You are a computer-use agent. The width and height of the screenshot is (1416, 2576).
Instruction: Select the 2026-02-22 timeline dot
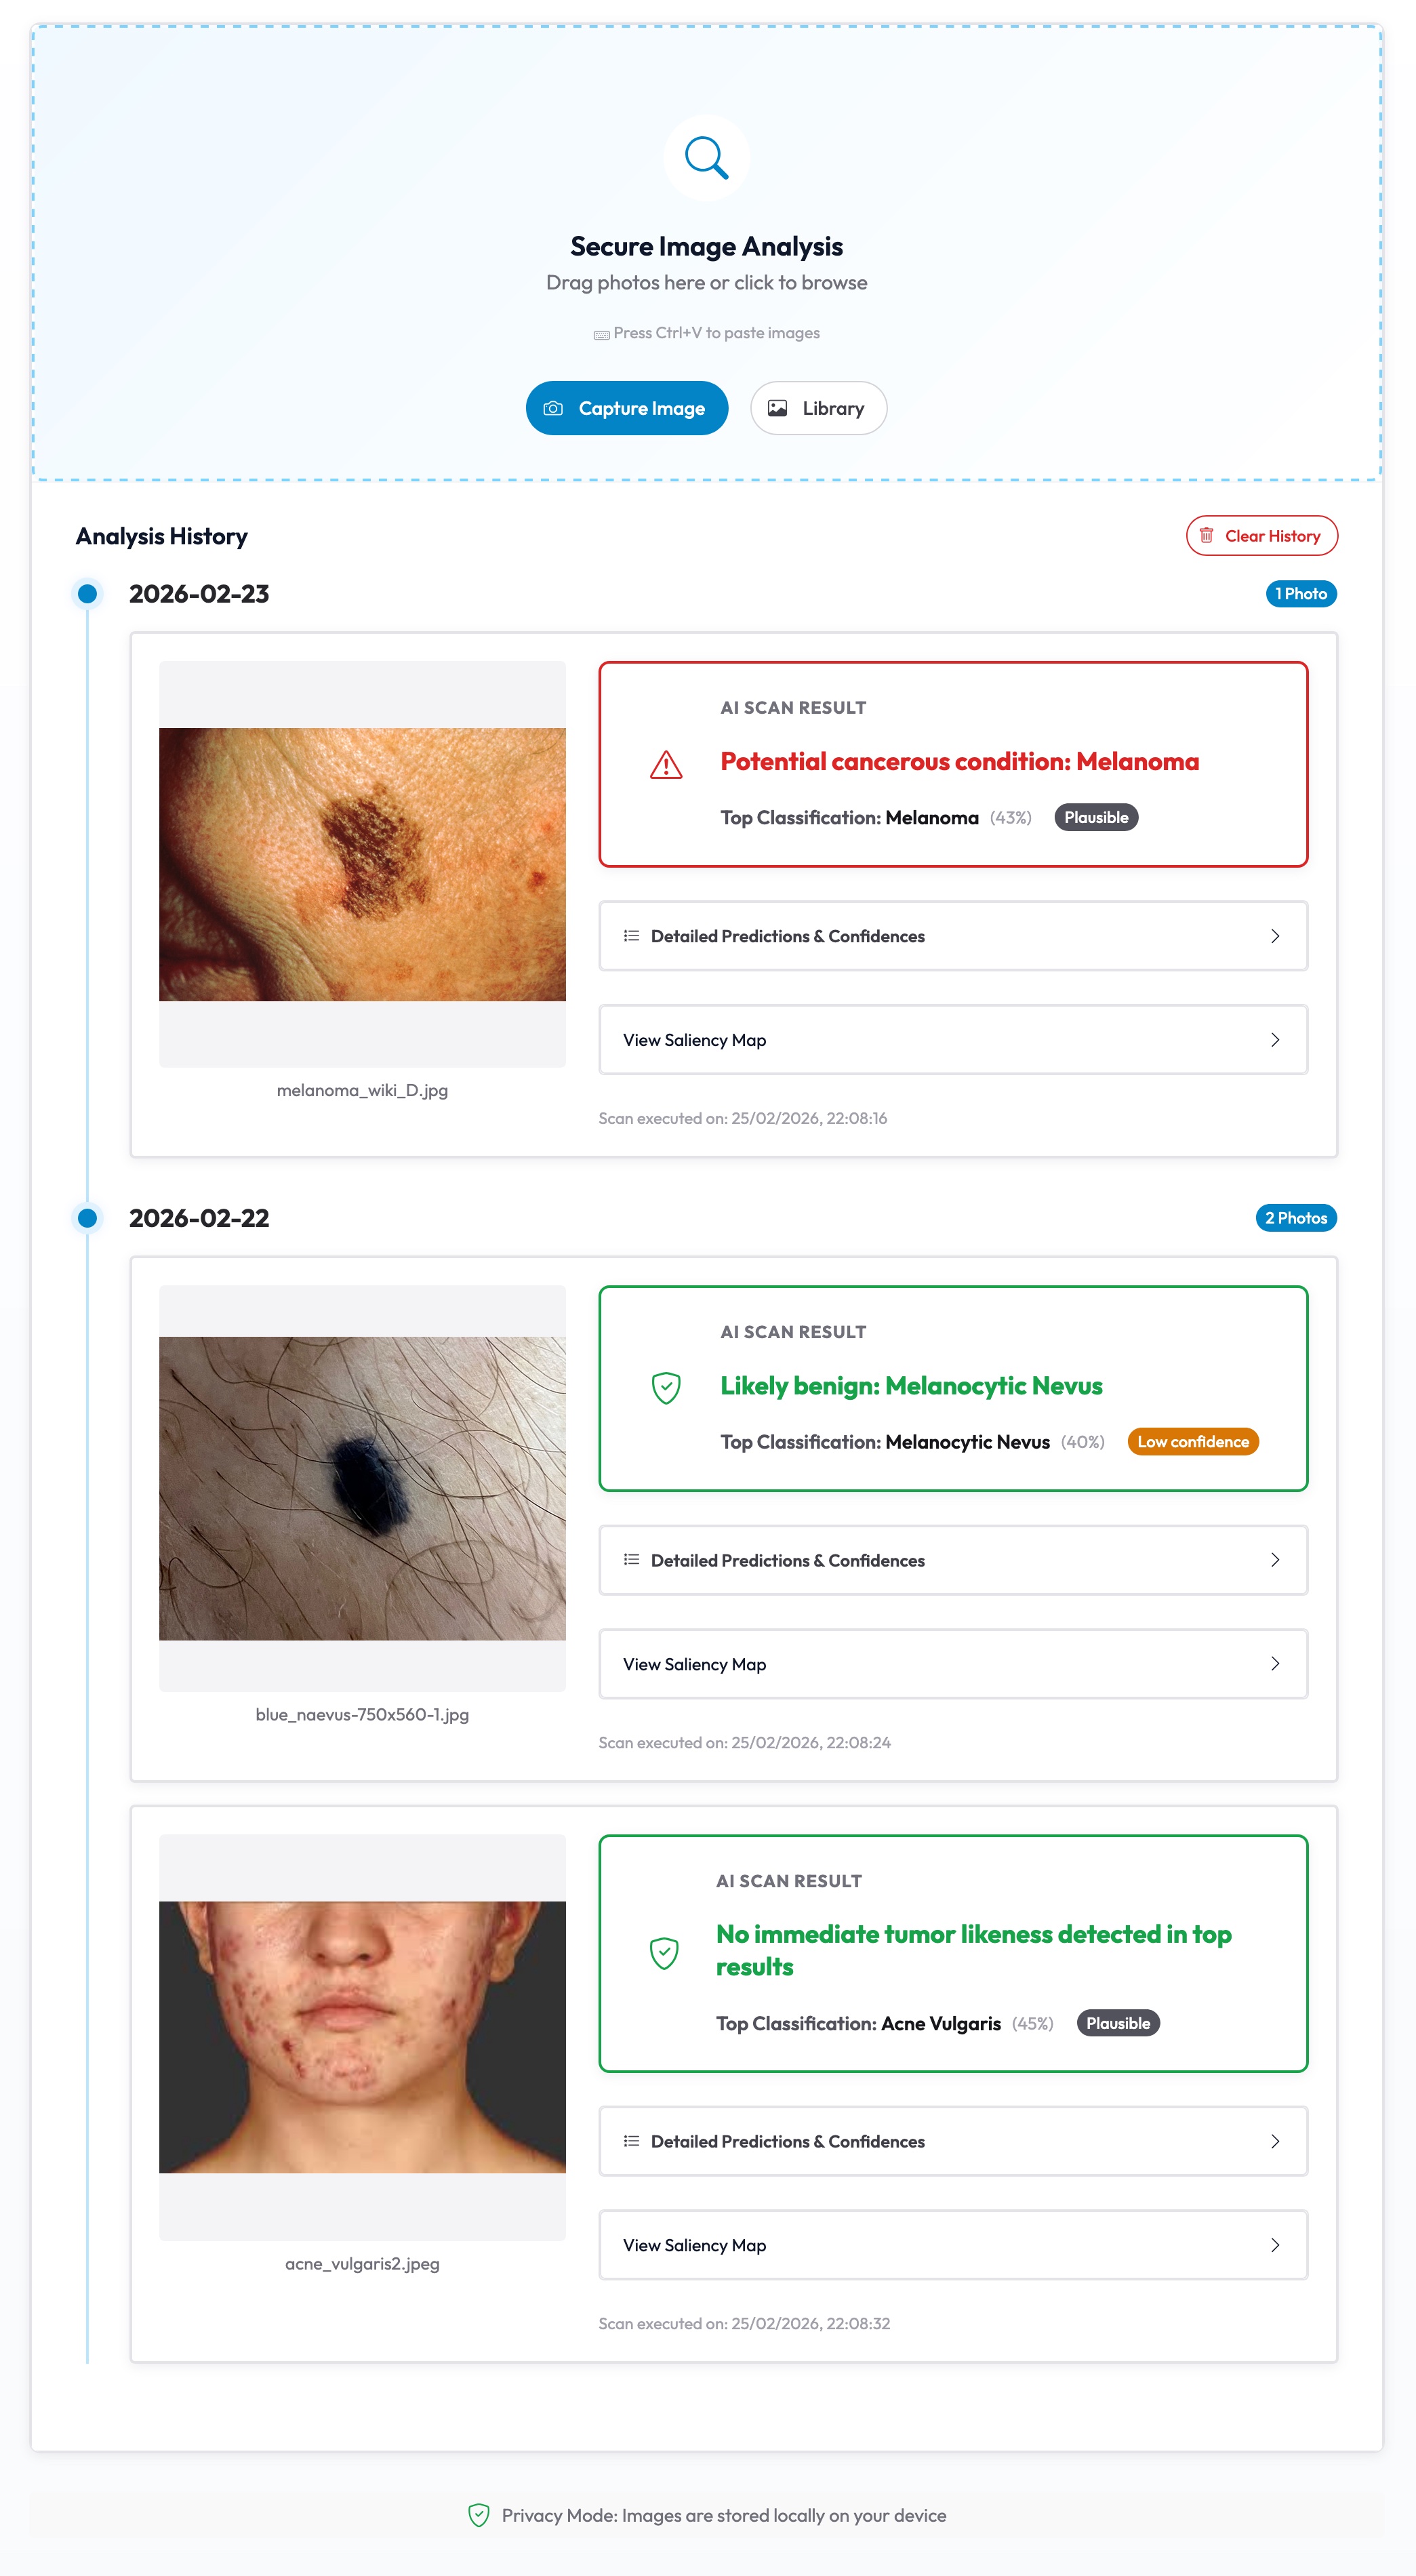pos(88,1218)
